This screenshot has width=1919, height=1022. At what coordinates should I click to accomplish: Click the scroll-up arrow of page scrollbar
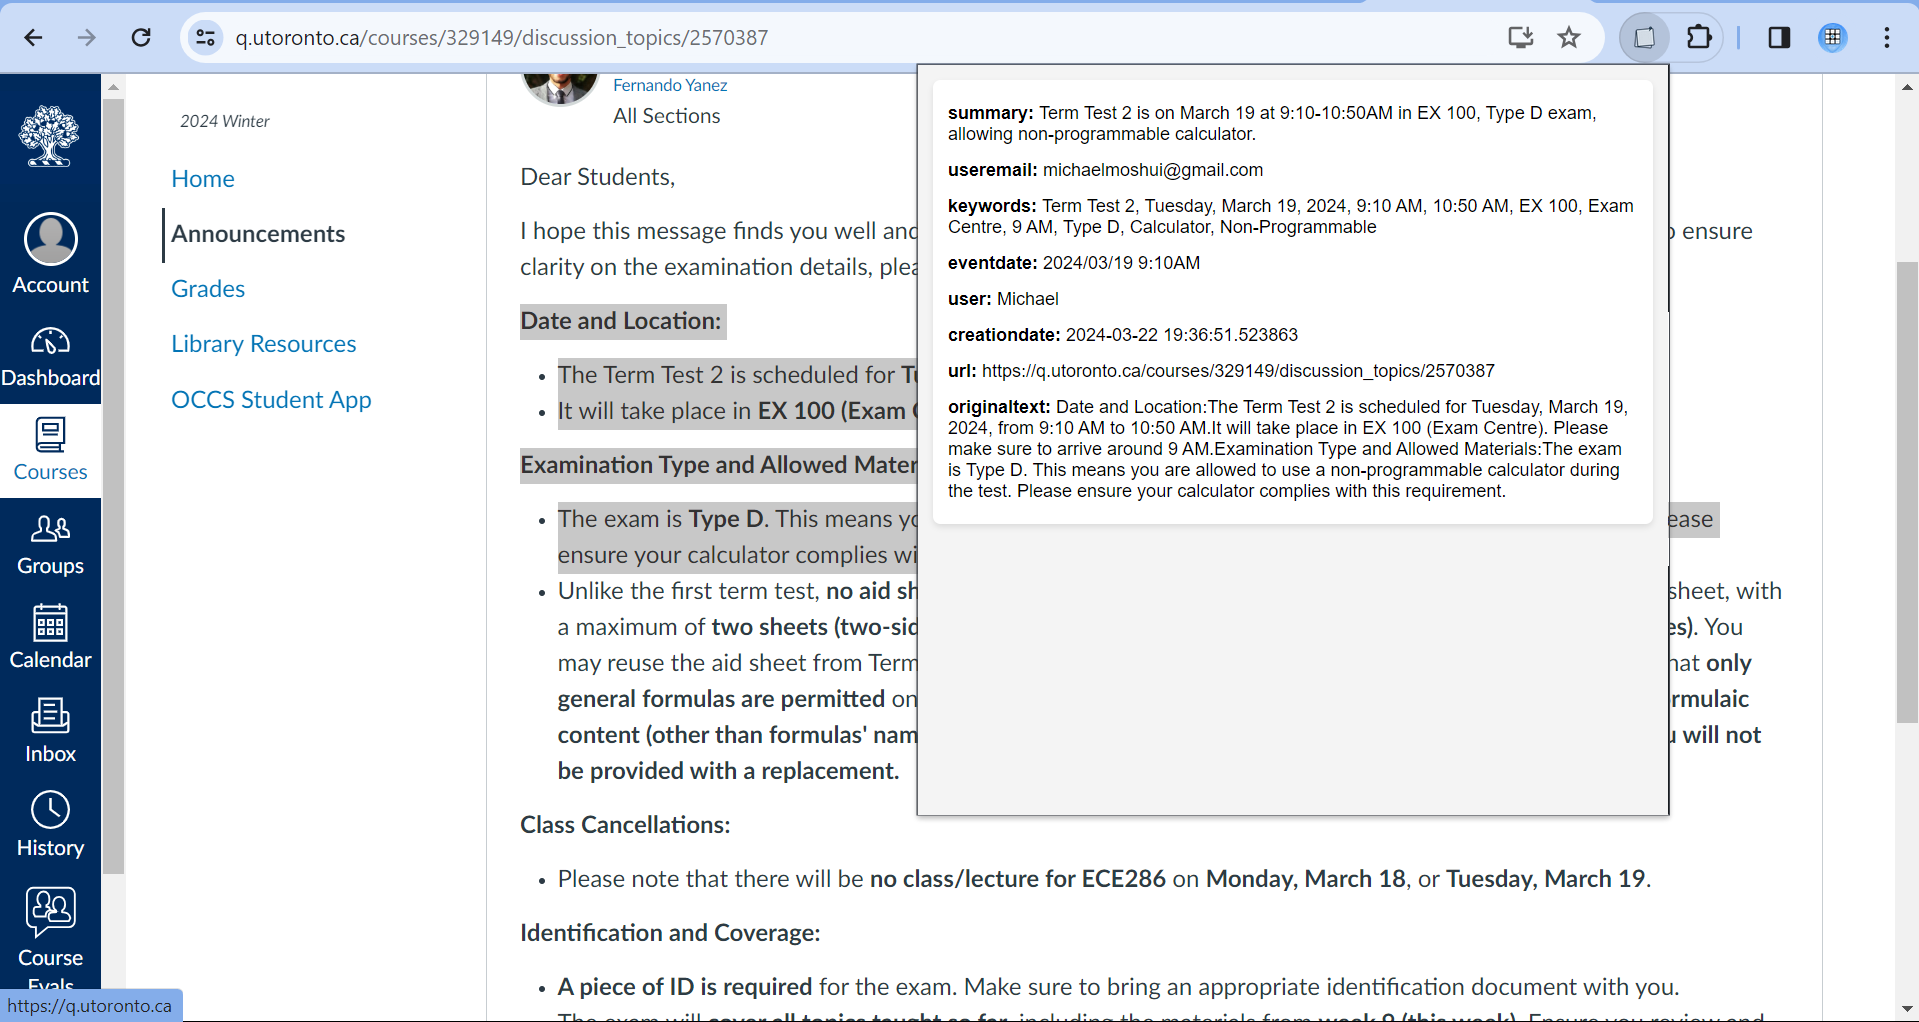[1907, 87]
